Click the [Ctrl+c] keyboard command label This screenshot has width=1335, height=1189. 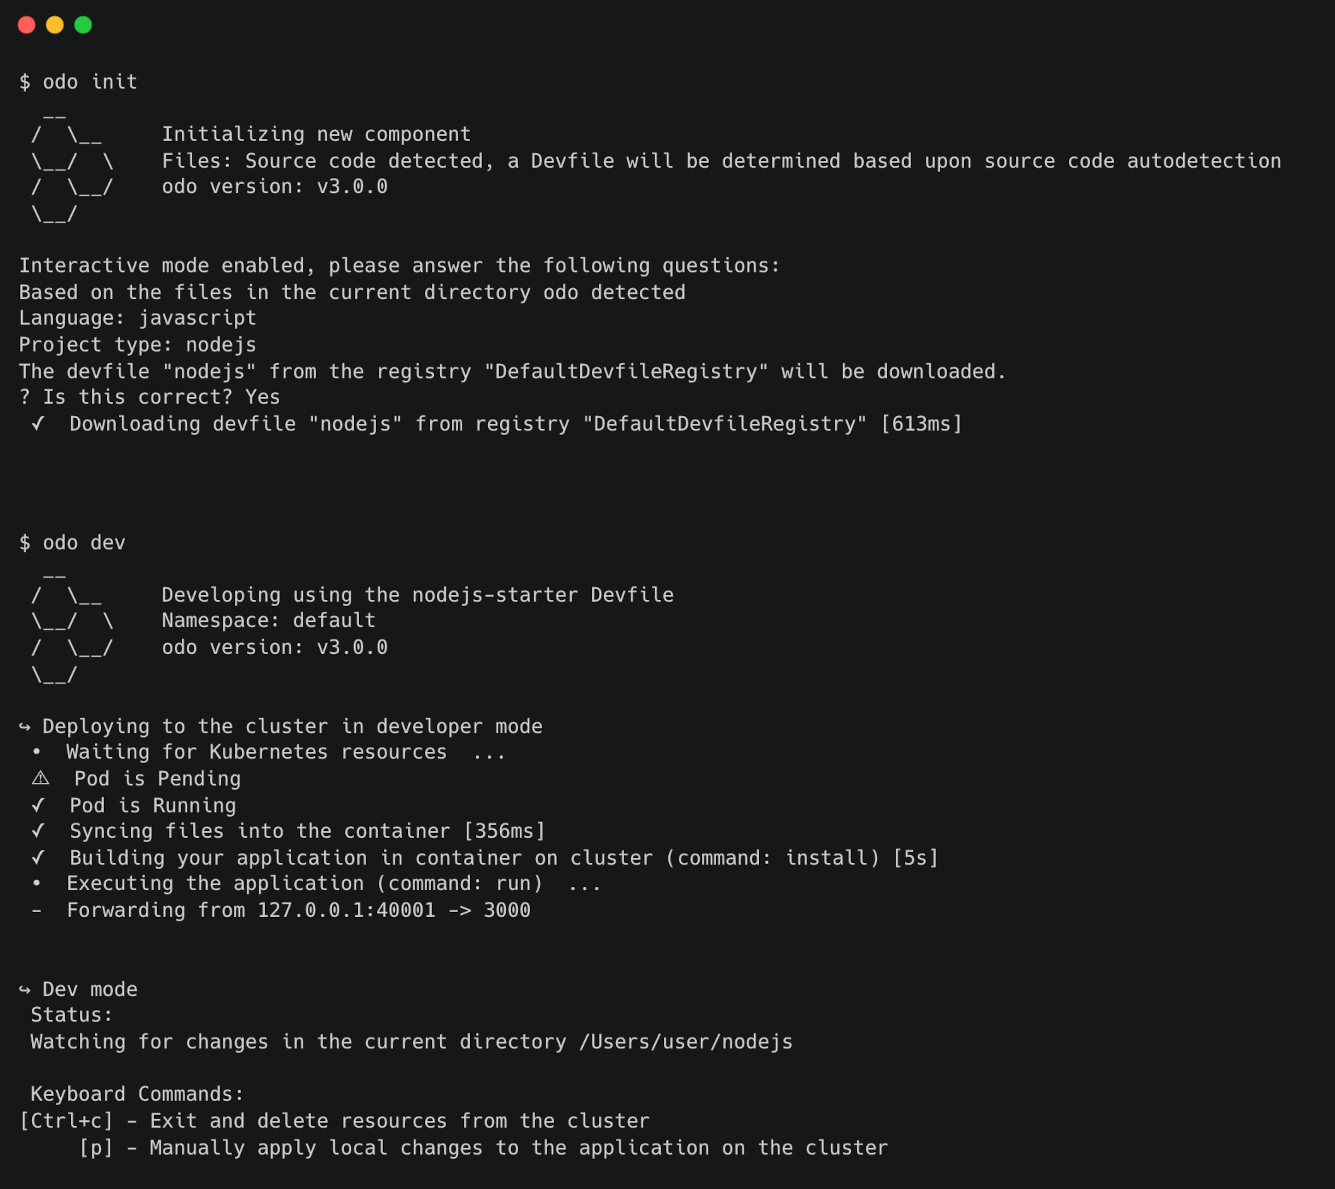click(x=66, y=1121)
